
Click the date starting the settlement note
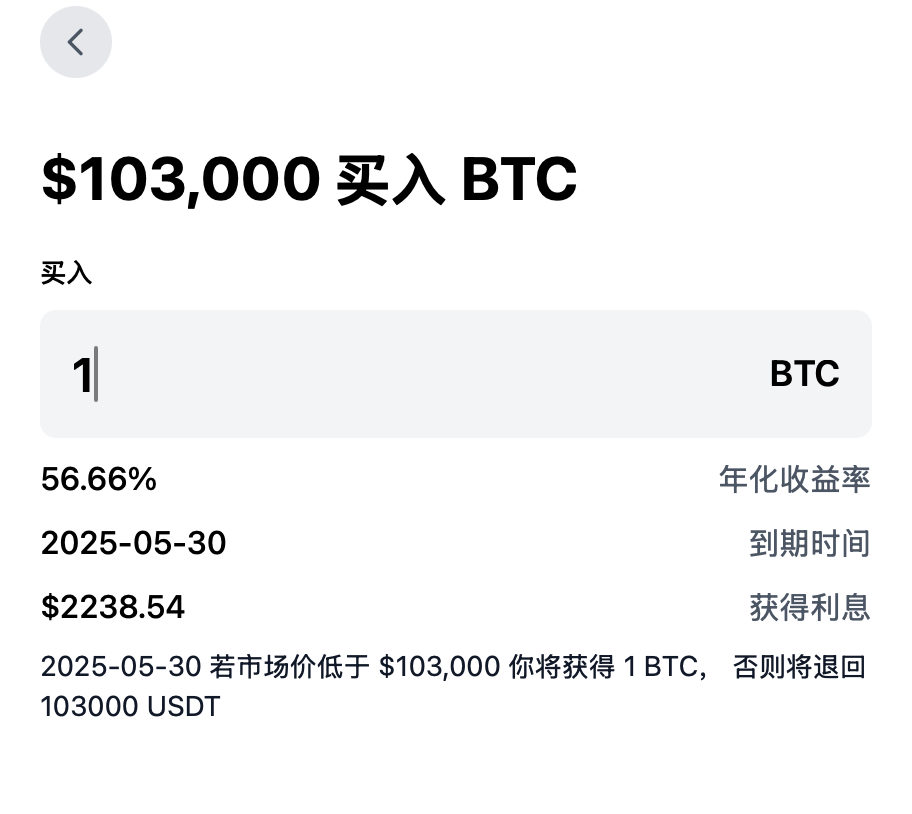pos(122,666)
